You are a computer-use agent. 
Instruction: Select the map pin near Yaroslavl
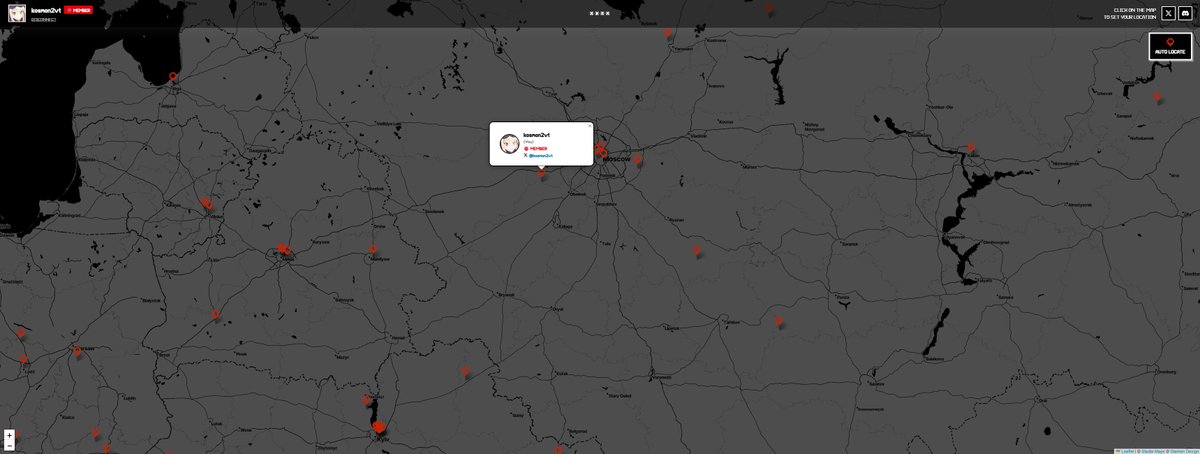(667, 33)
